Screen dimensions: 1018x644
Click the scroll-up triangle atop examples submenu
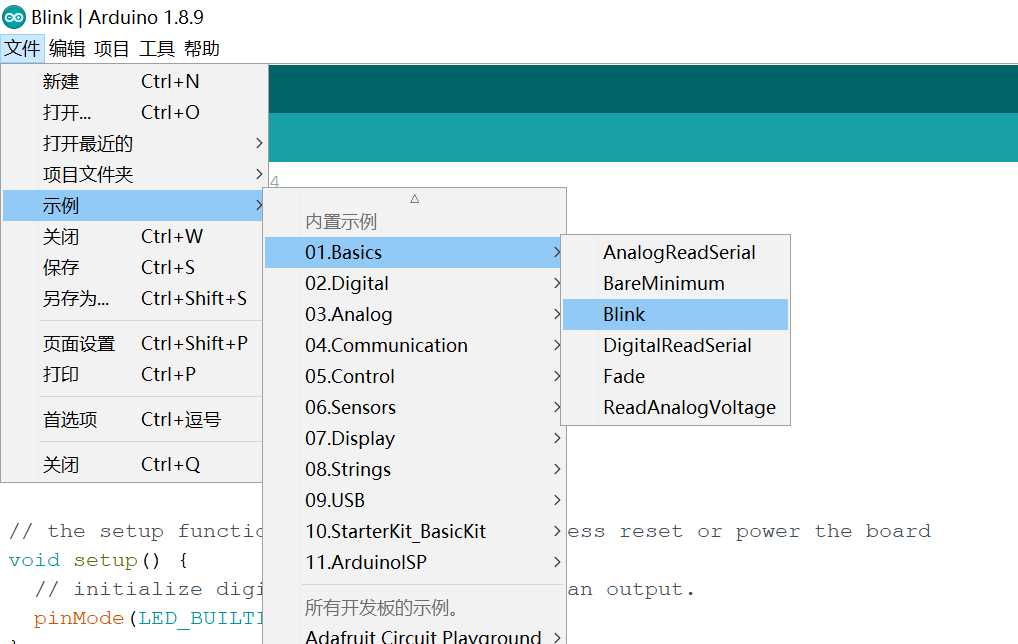pyautogui.click(x=415, y=199)
